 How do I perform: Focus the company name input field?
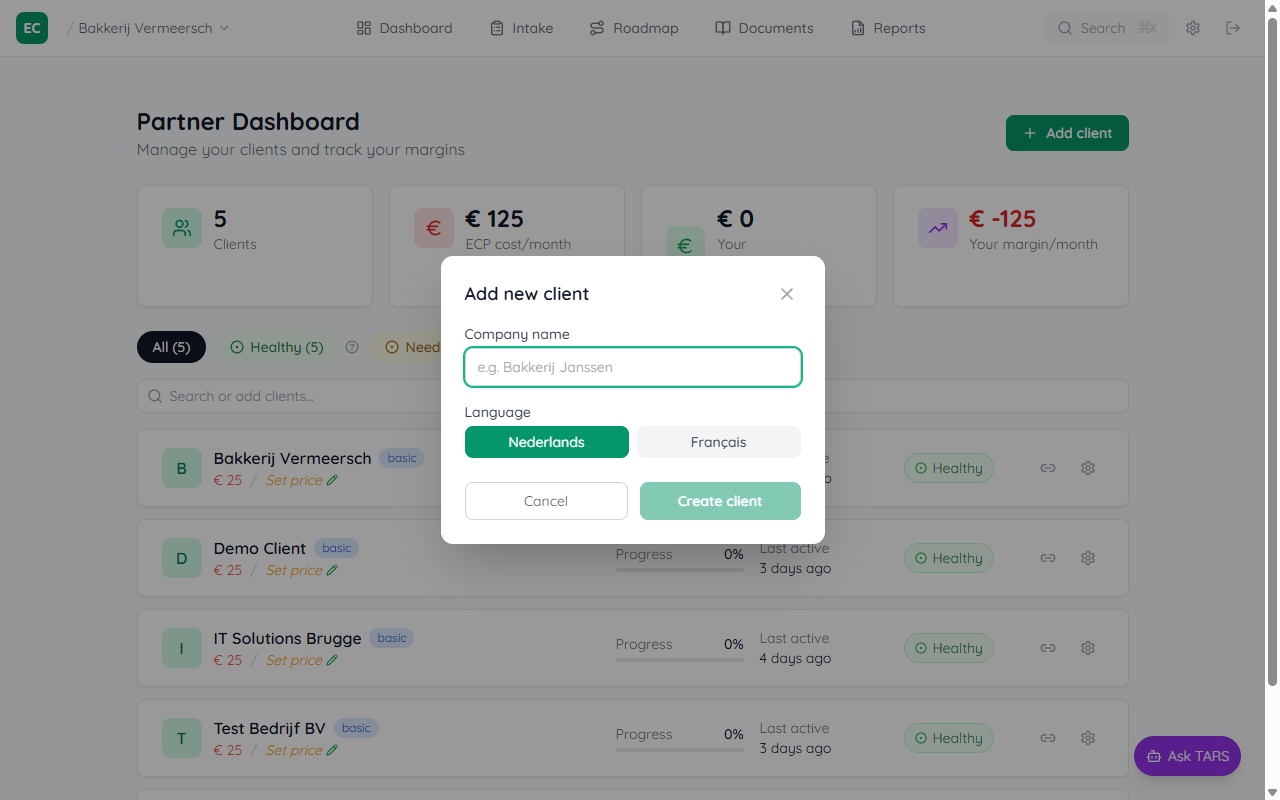click(632, 367)
